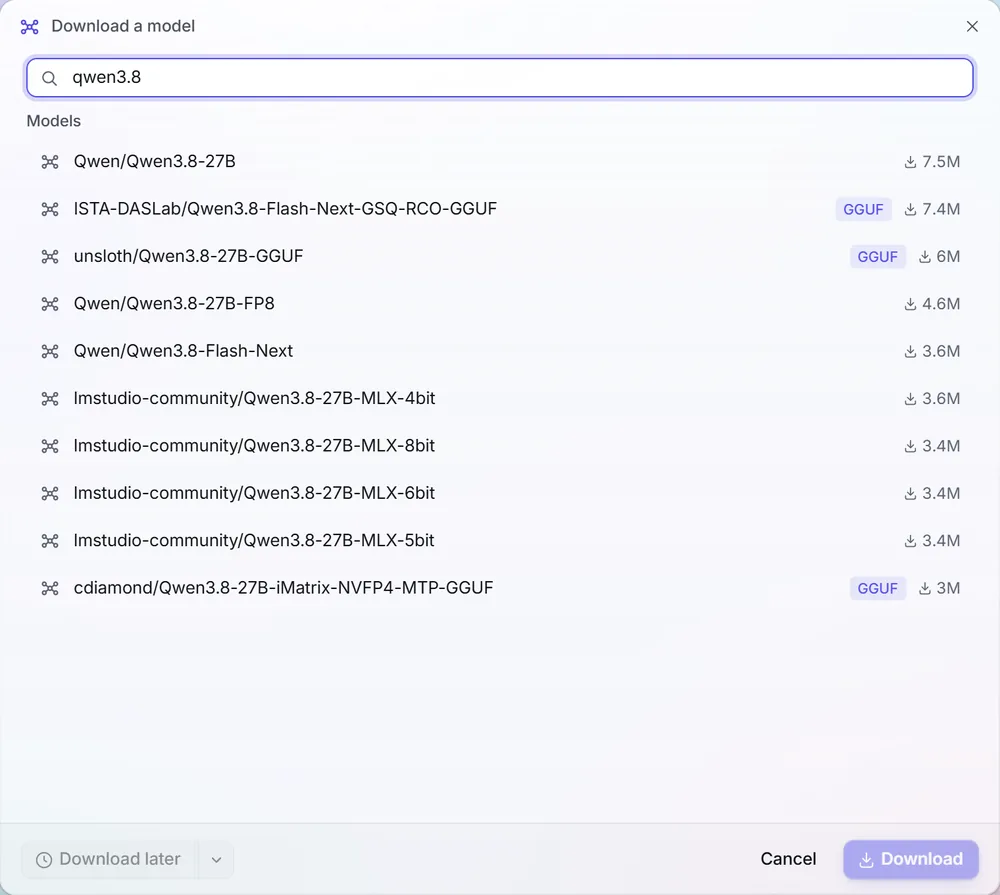Click the Download later button
Screen dimensions: 1000x895
coord(109,859)
